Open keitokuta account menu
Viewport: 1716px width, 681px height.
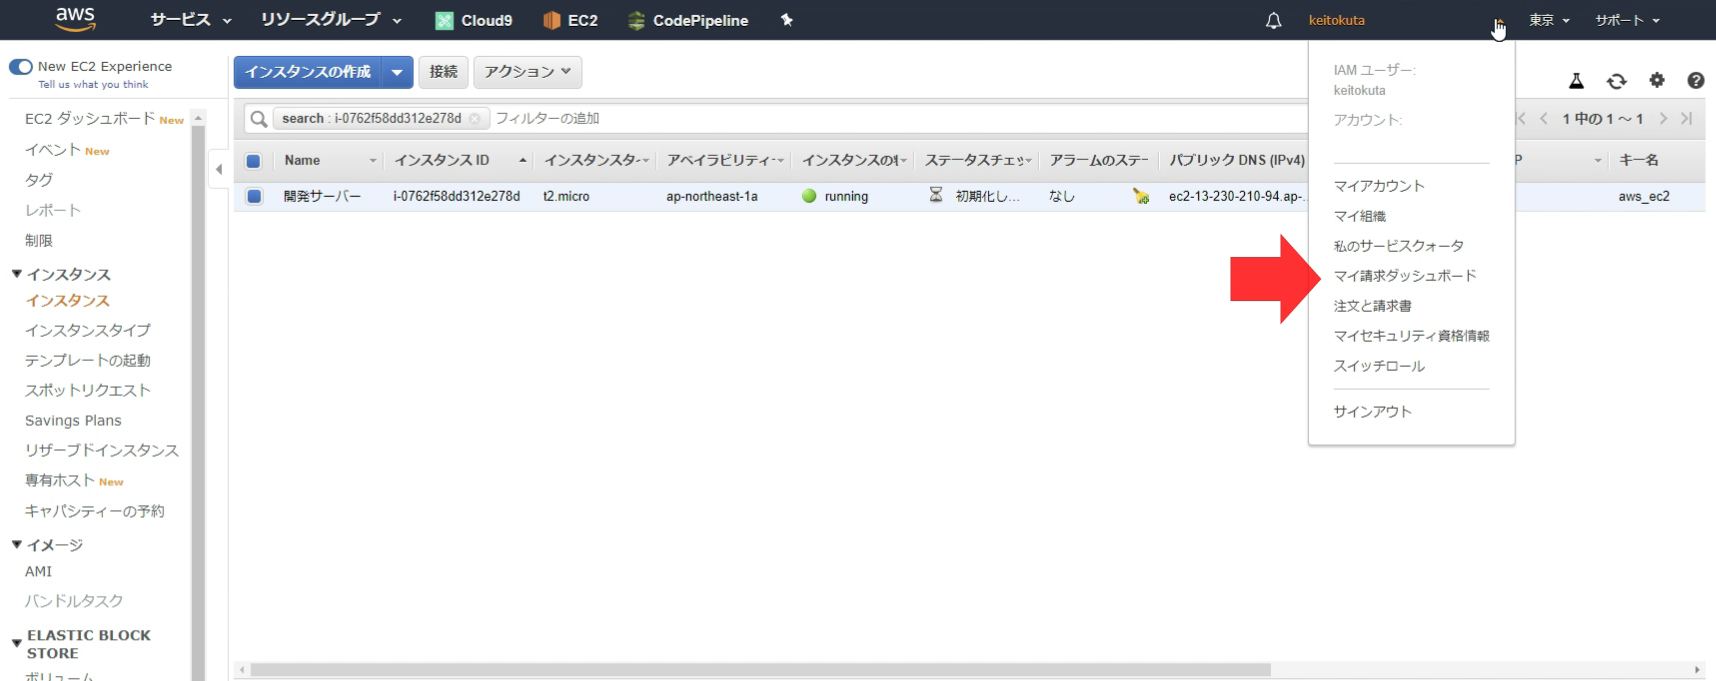[x=1336, y=20]
